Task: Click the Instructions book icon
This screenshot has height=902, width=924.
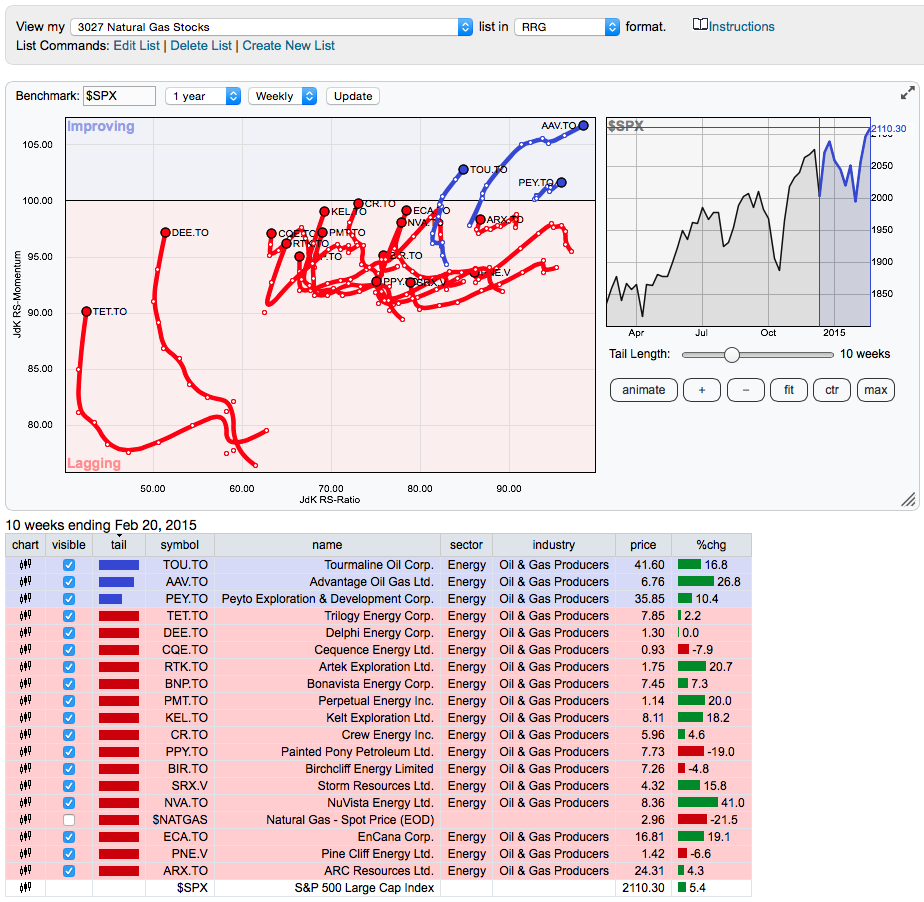Action: coord(700,26)
